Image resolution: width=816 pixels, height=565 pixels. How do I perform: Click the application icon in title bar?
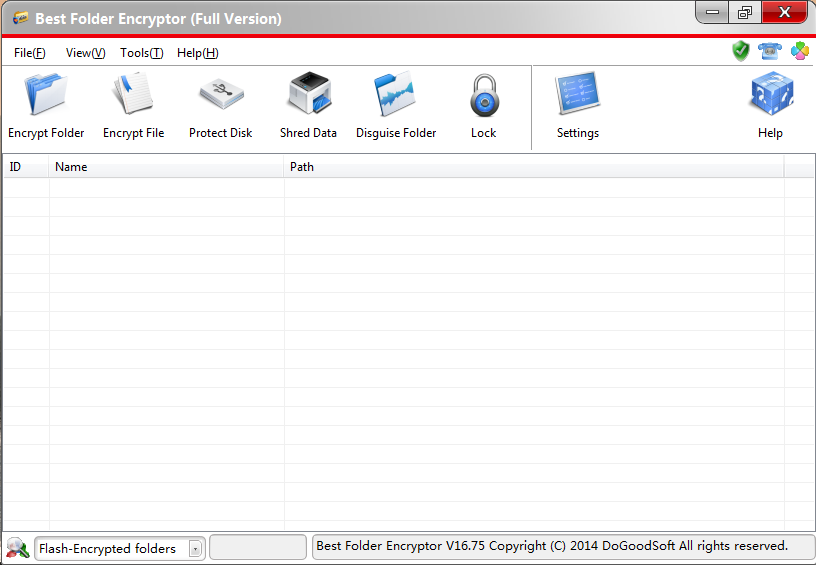pos(21,18)
